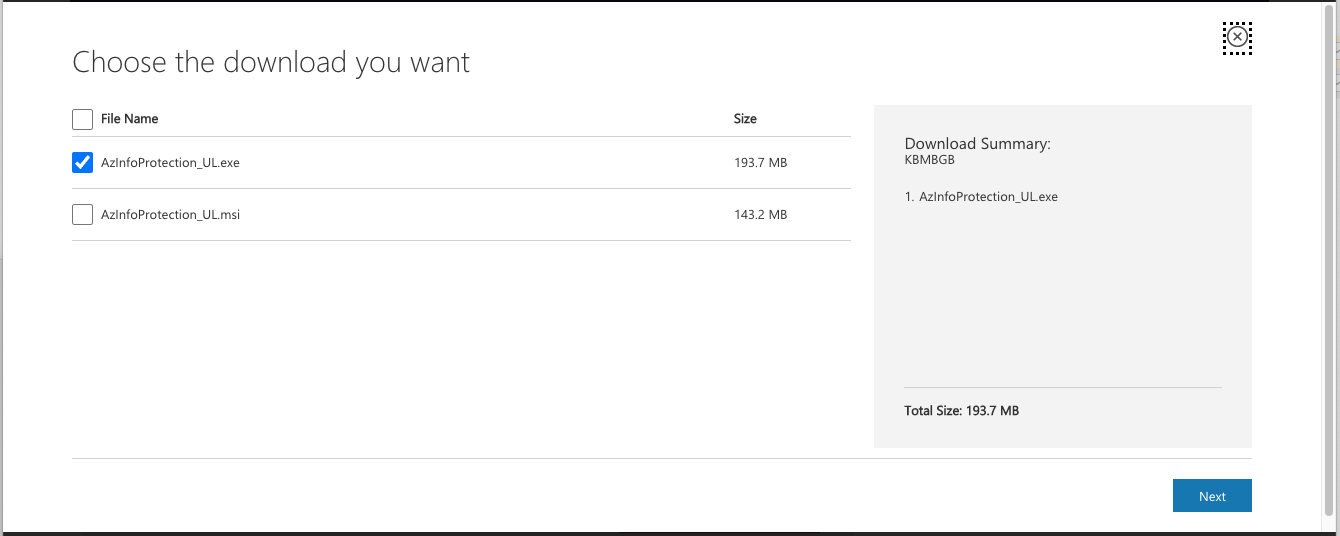
Task: Click the 193.7 MB size in the exe row
Action: (x=760, y=163)
